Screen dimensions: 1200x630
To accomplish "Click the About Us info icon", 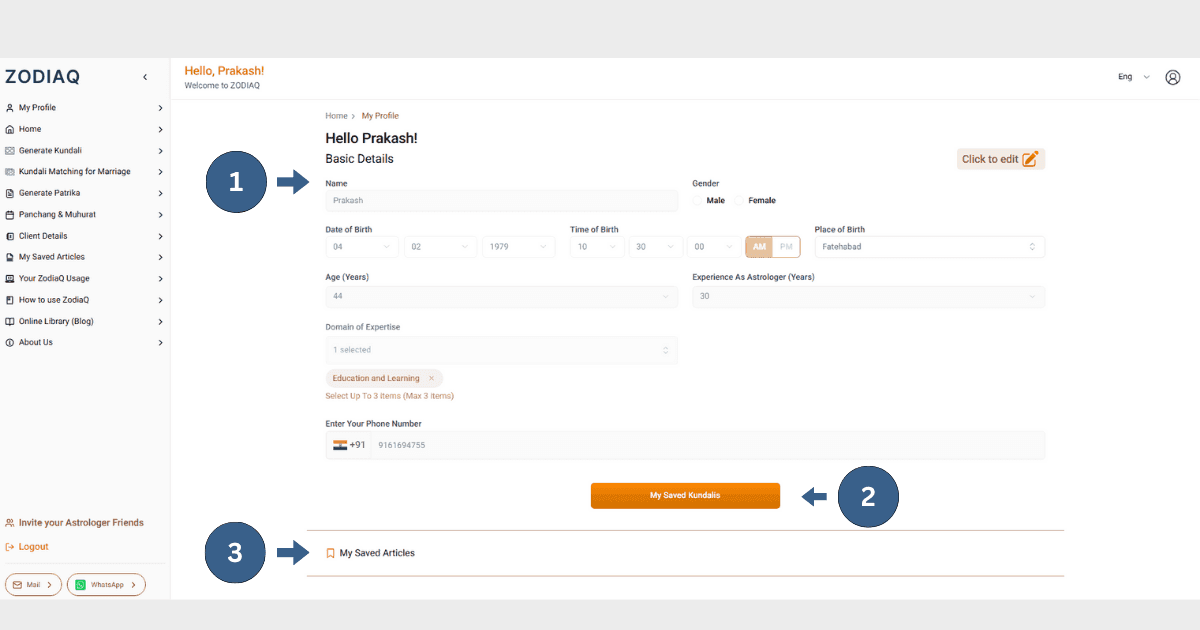I will 9,342.
